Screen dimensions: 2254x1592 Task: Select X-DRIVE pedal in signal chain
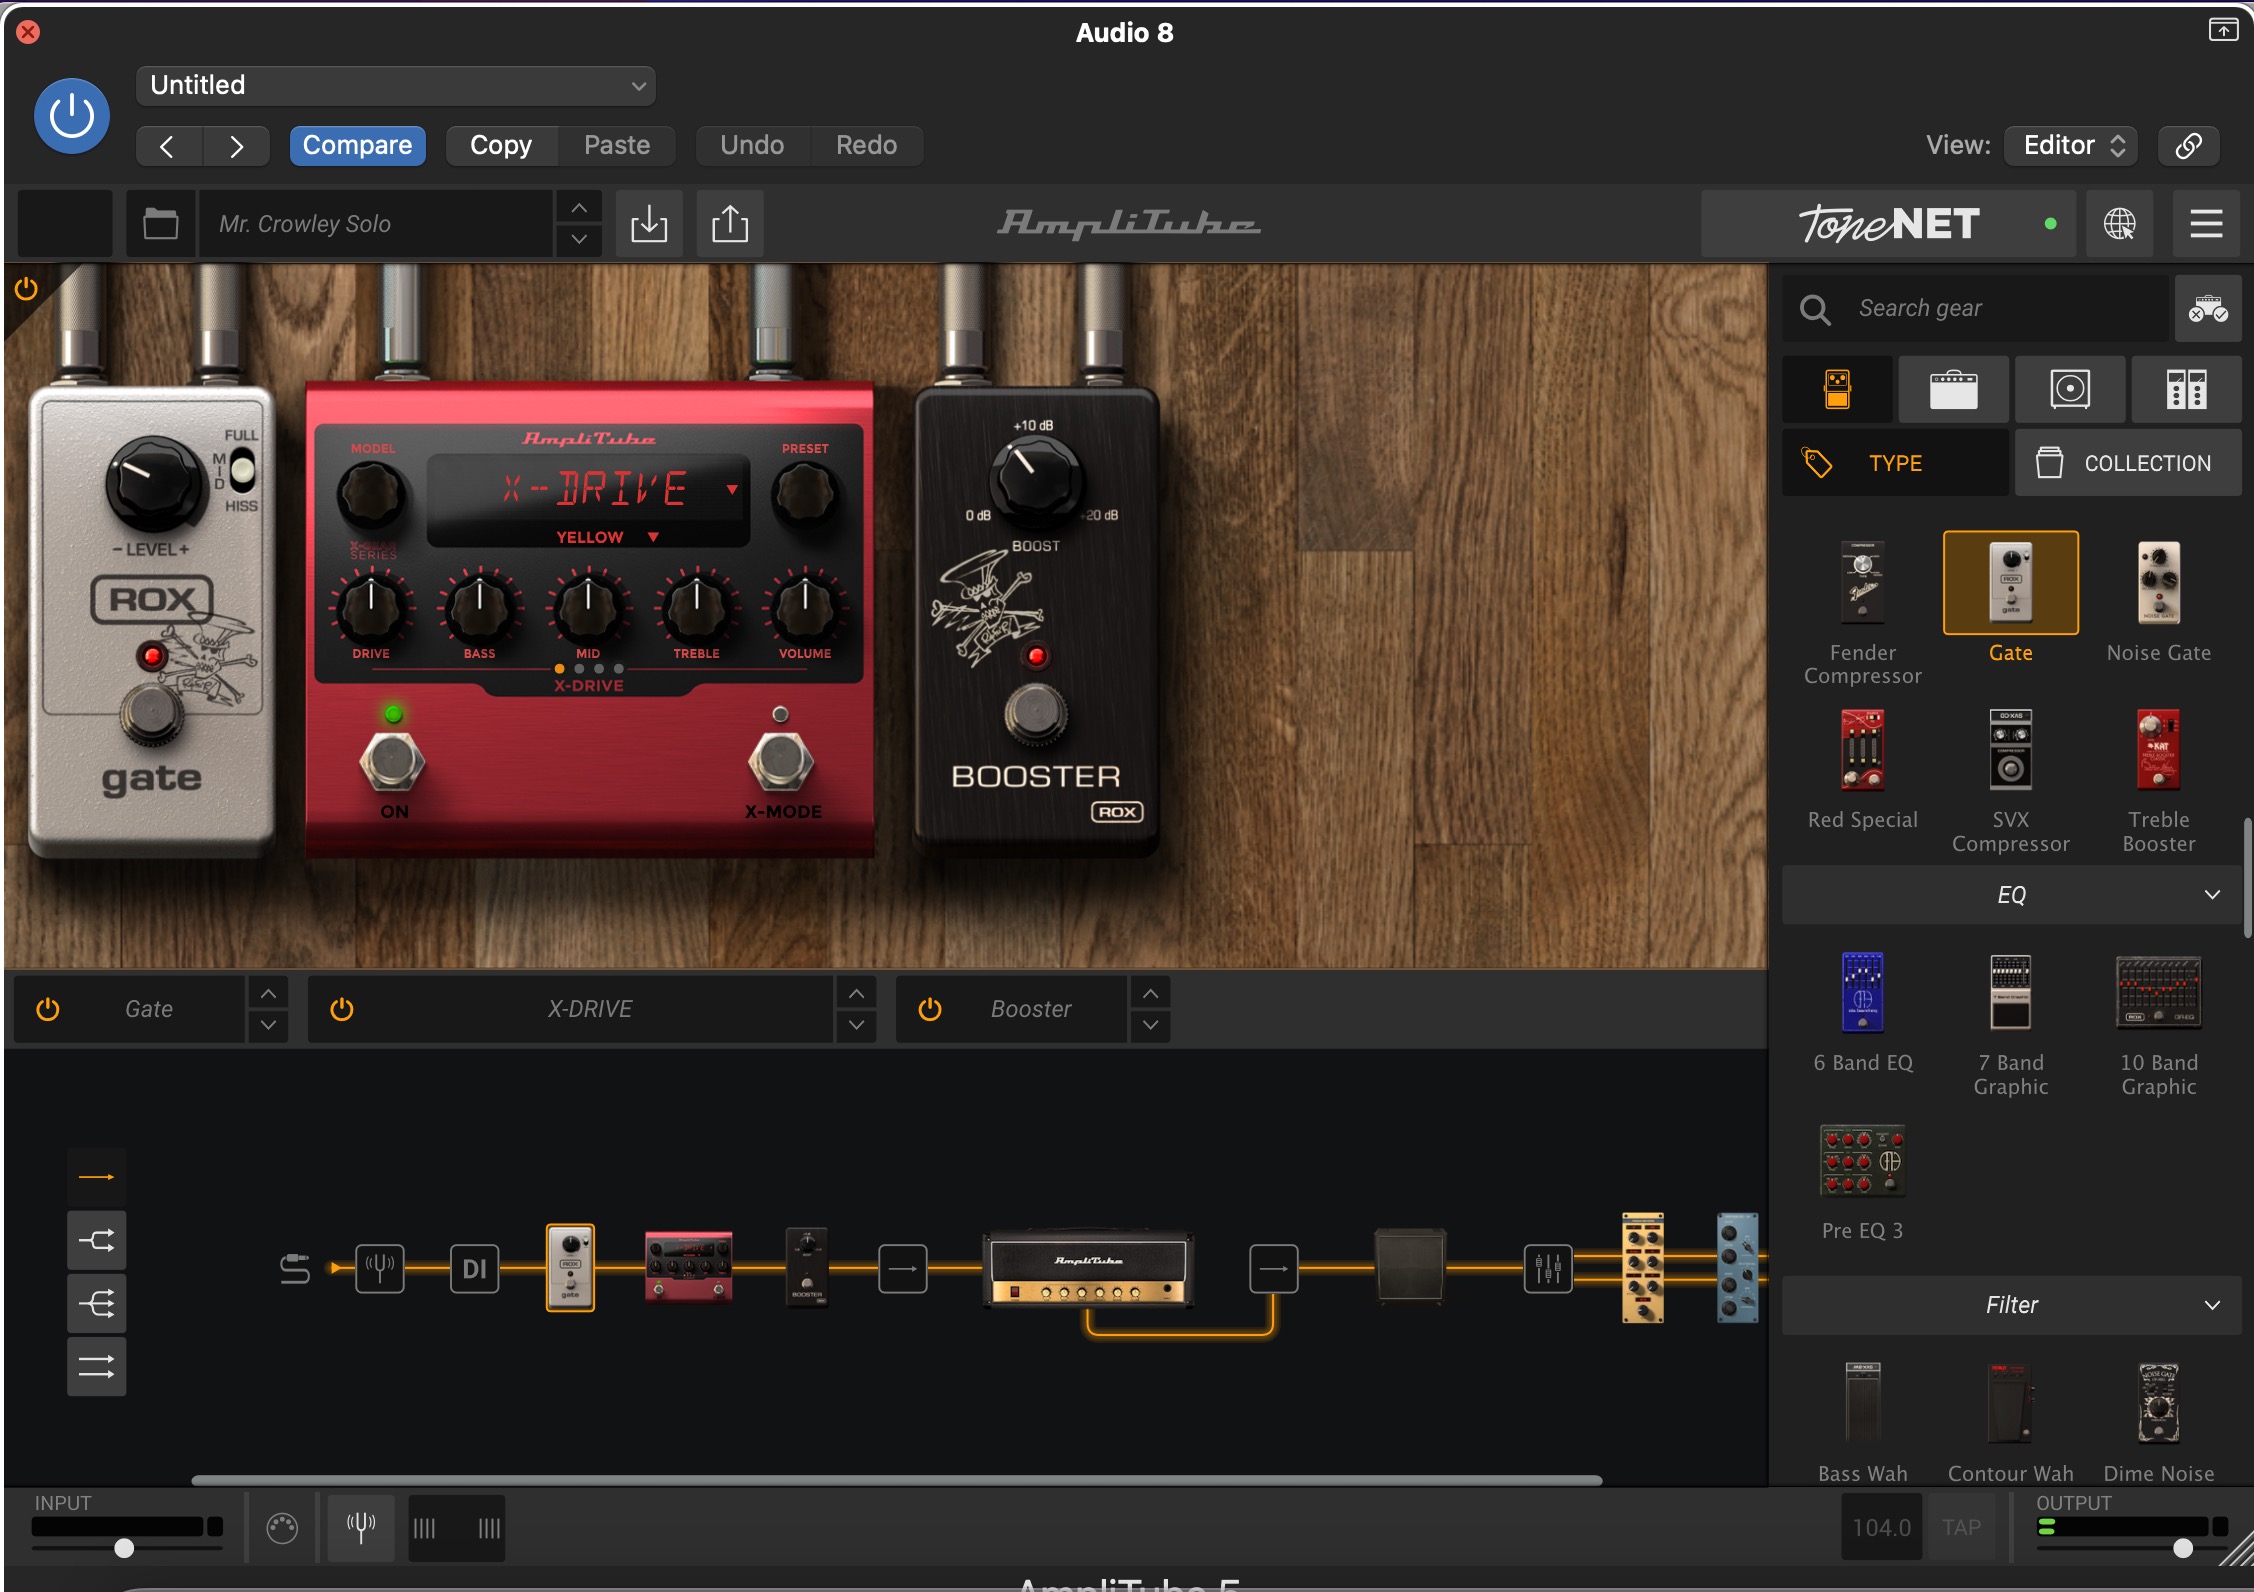[689, 1266]
